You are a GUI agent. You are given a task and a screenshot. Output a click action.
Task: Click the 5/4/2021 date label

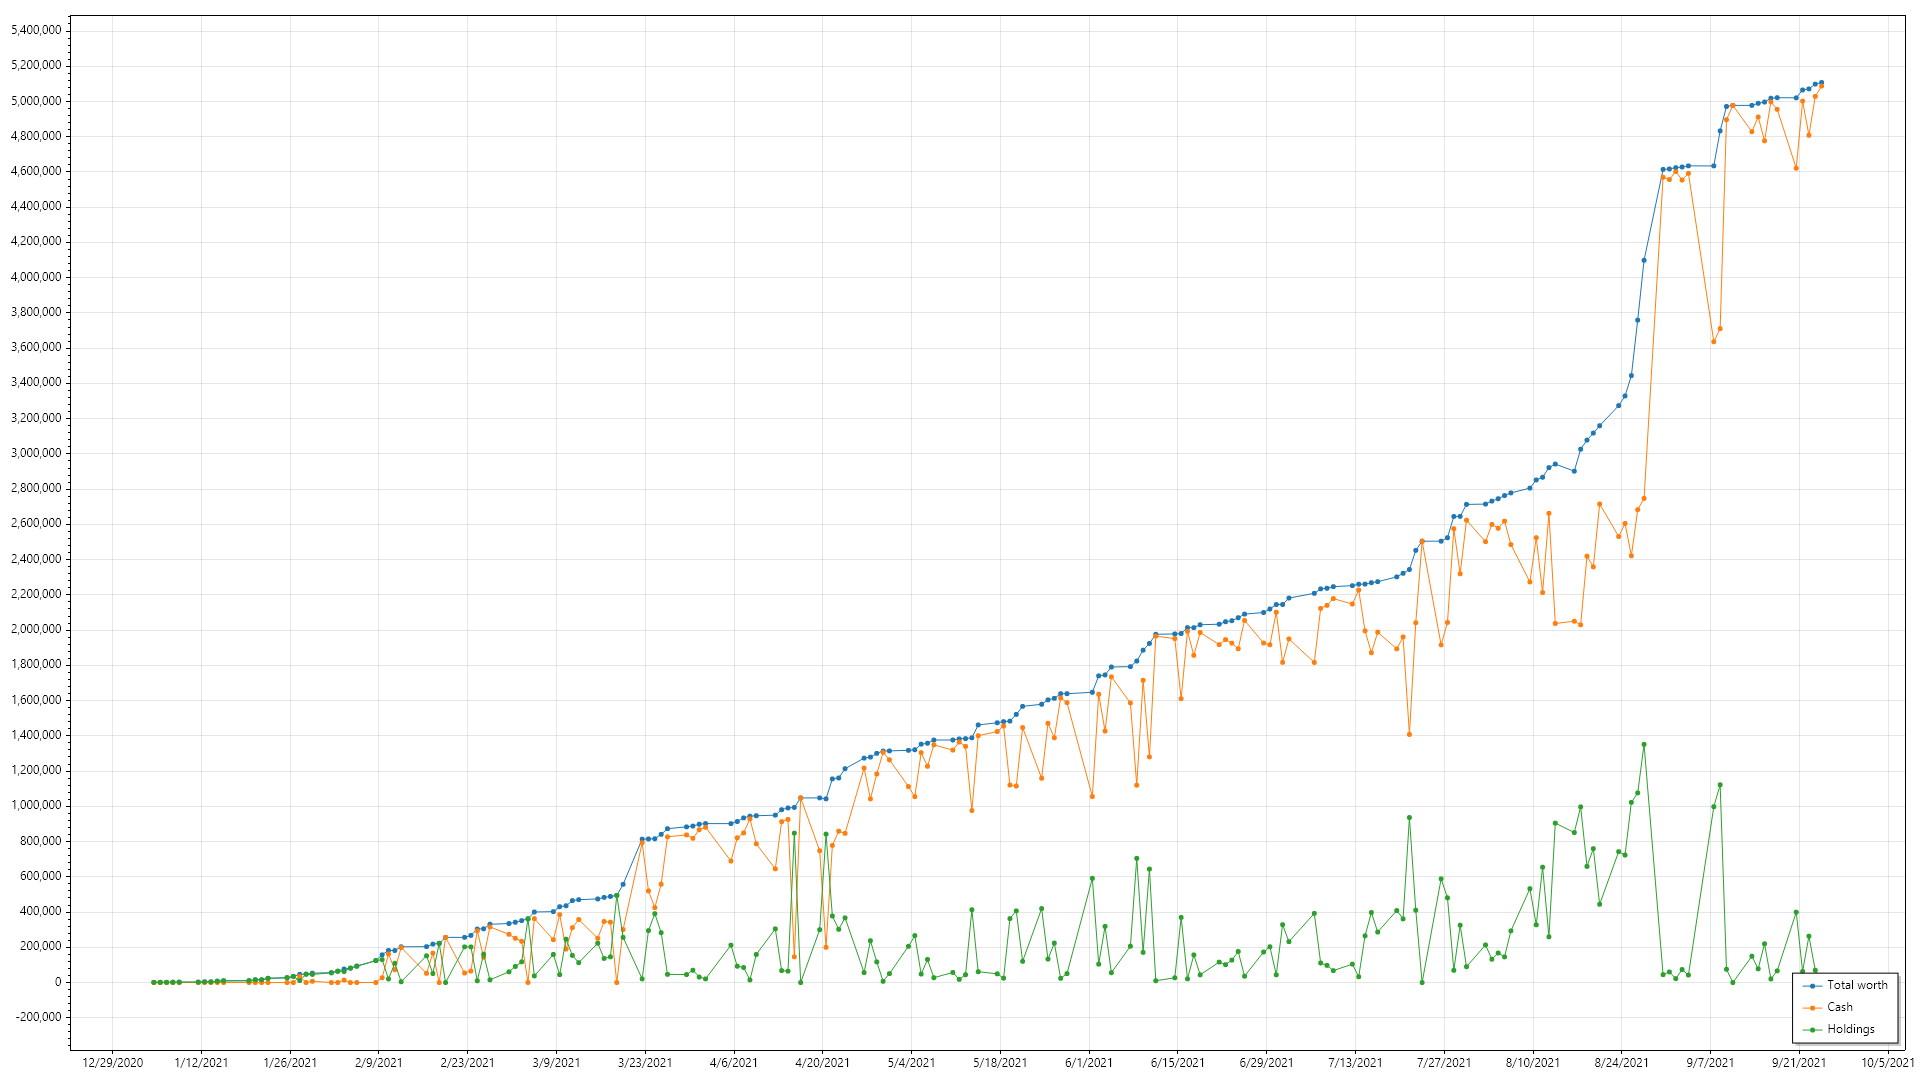(911, 1063)
